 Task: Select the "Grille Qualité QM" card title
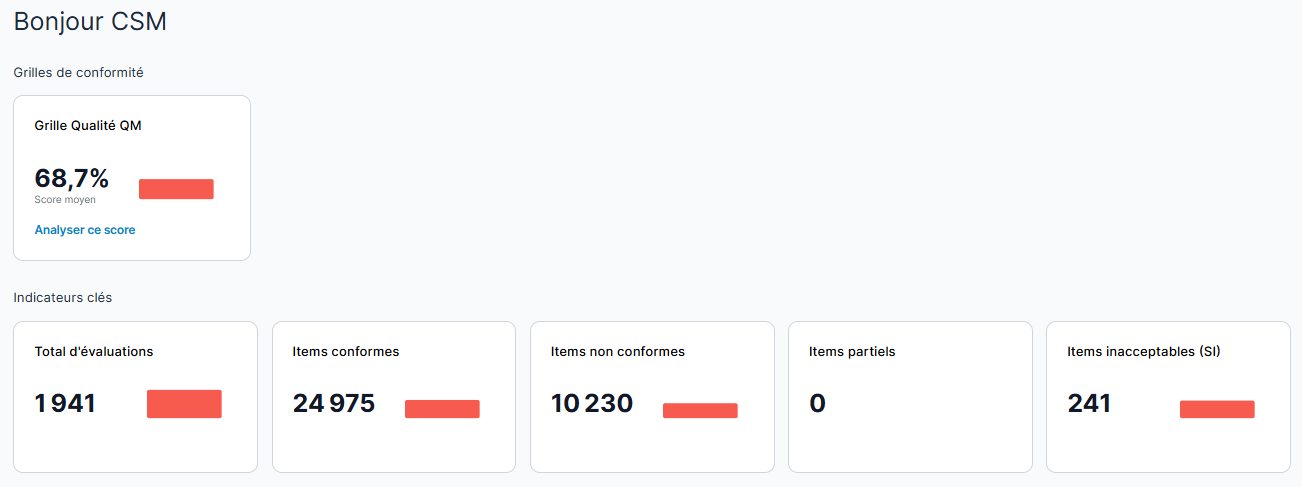(88, 126)
